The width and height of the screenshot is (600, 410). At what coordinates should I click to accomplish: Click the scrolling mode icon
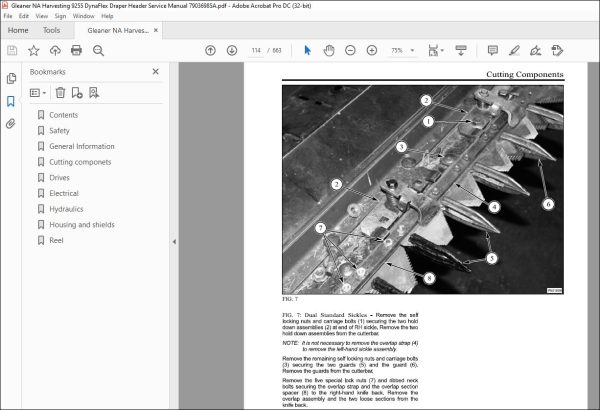pos(461,51)
